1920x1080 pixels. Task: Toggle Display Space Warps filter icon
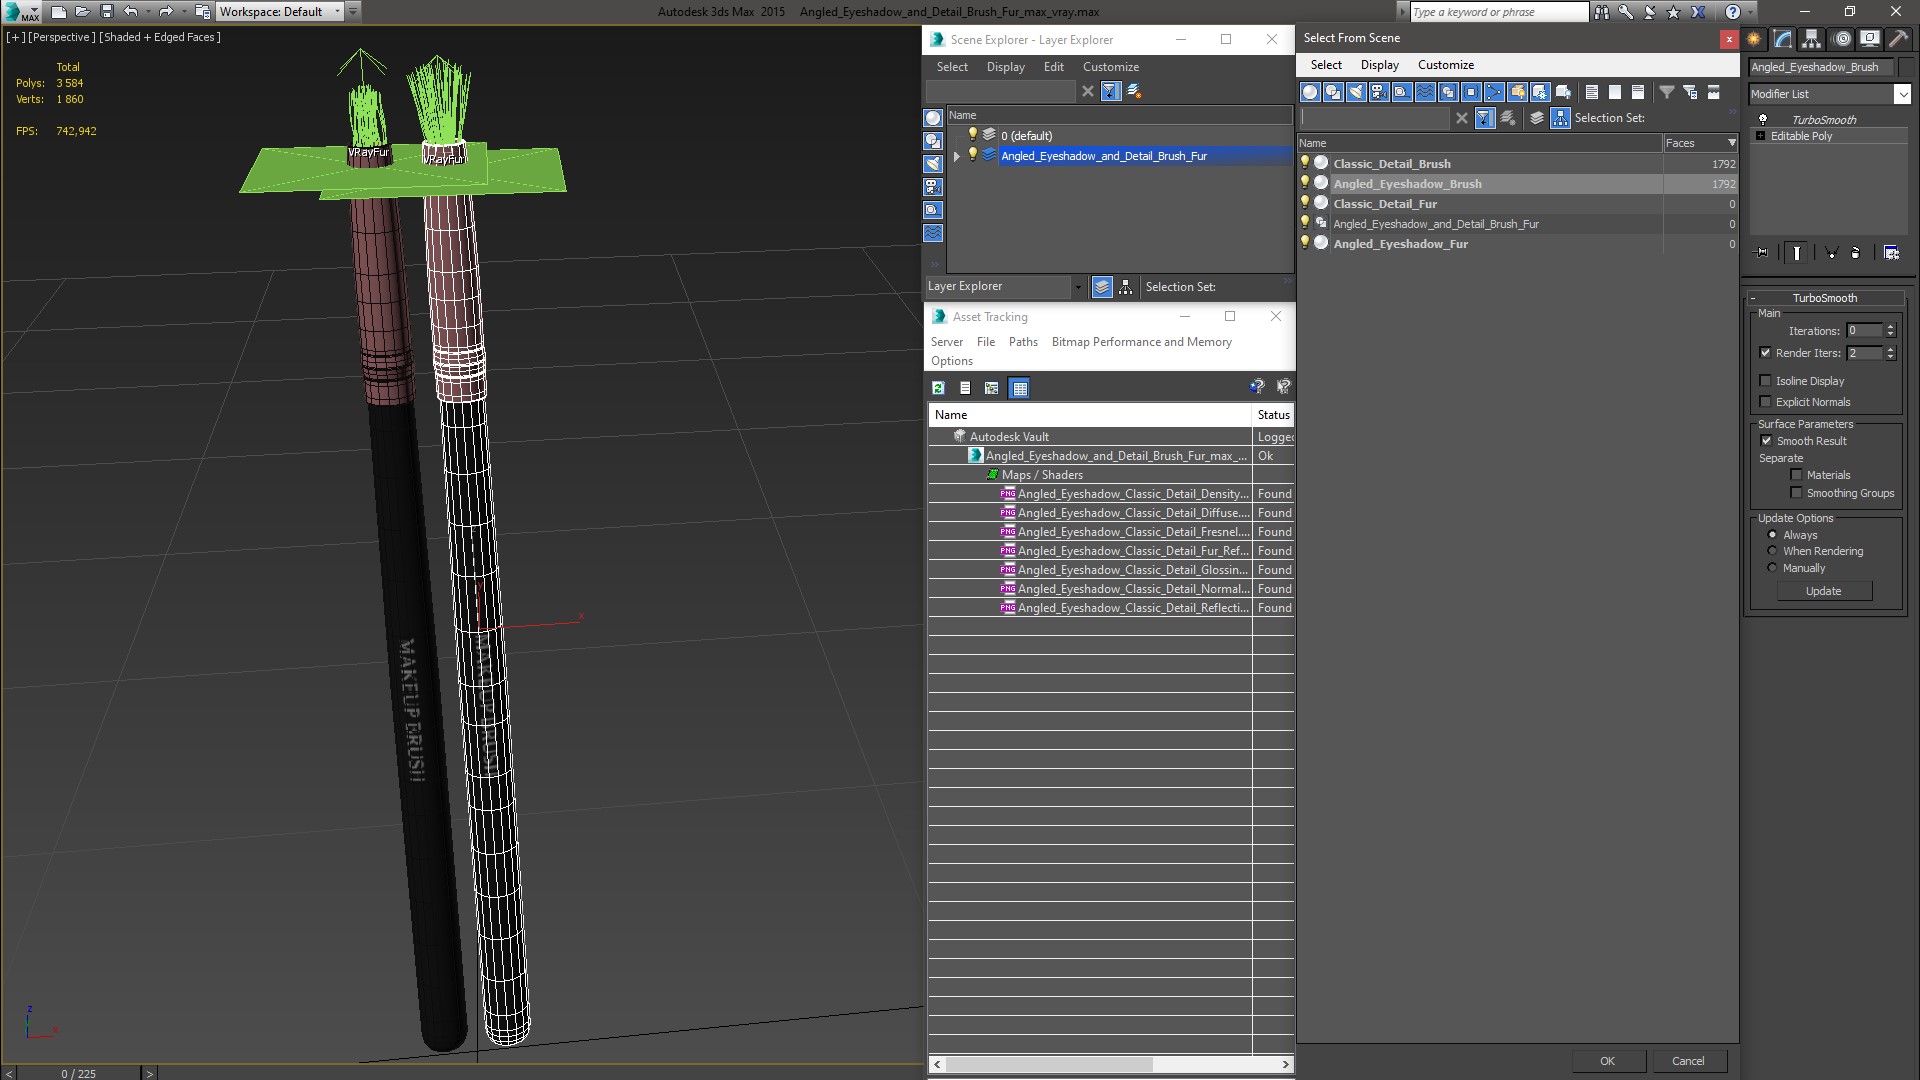click(x=1425, y=92)
